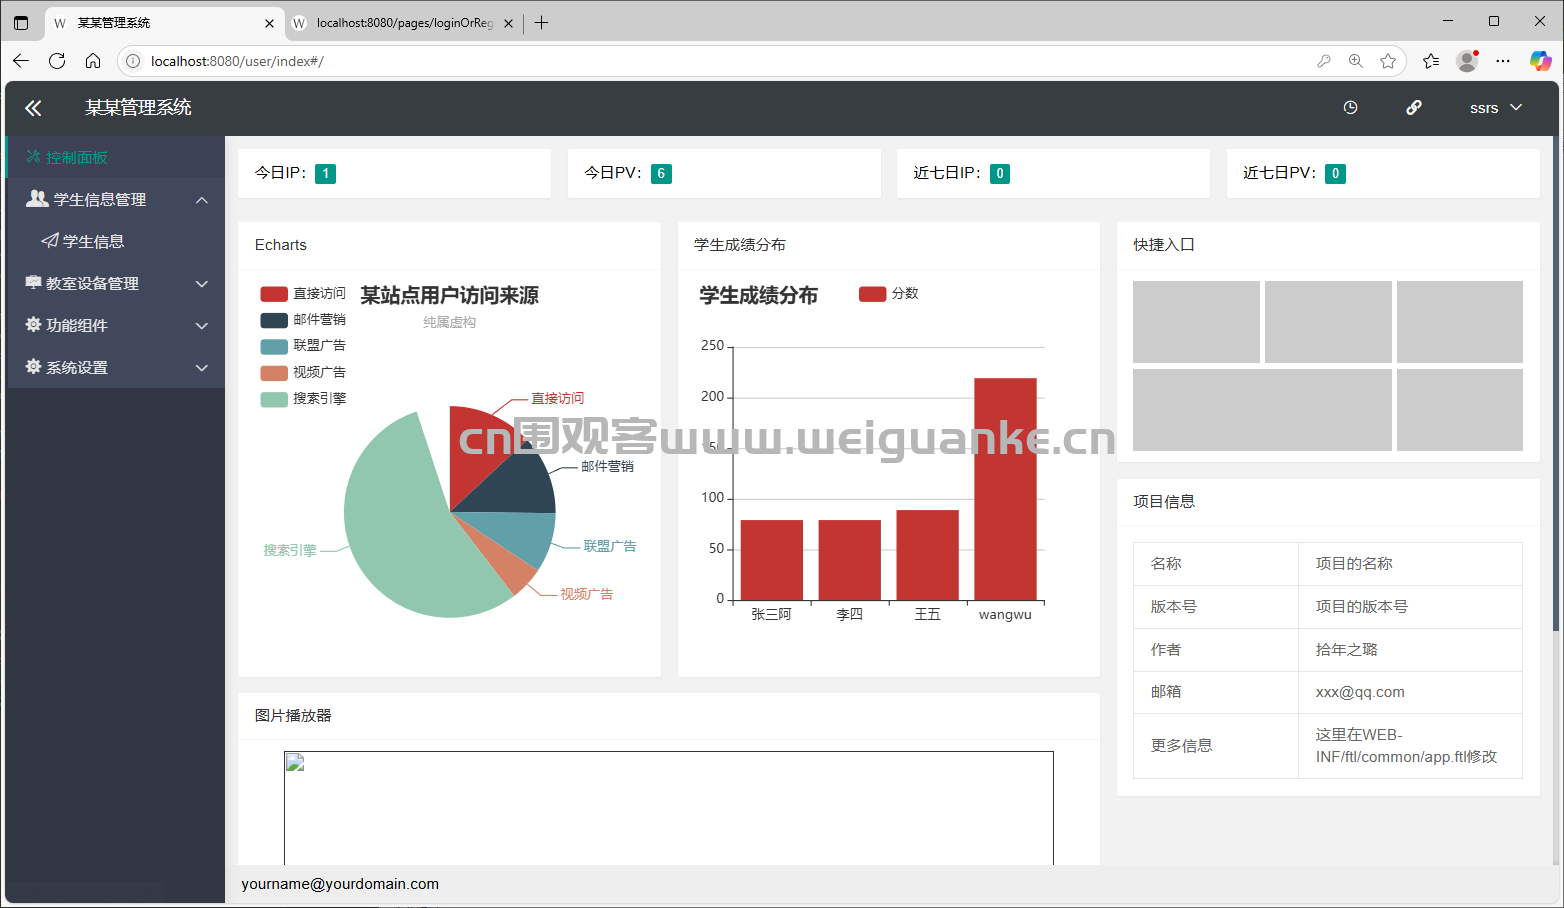Click the 王五 bar in score chart
The width and height of the screenshot is (1564, 908).
927,555
